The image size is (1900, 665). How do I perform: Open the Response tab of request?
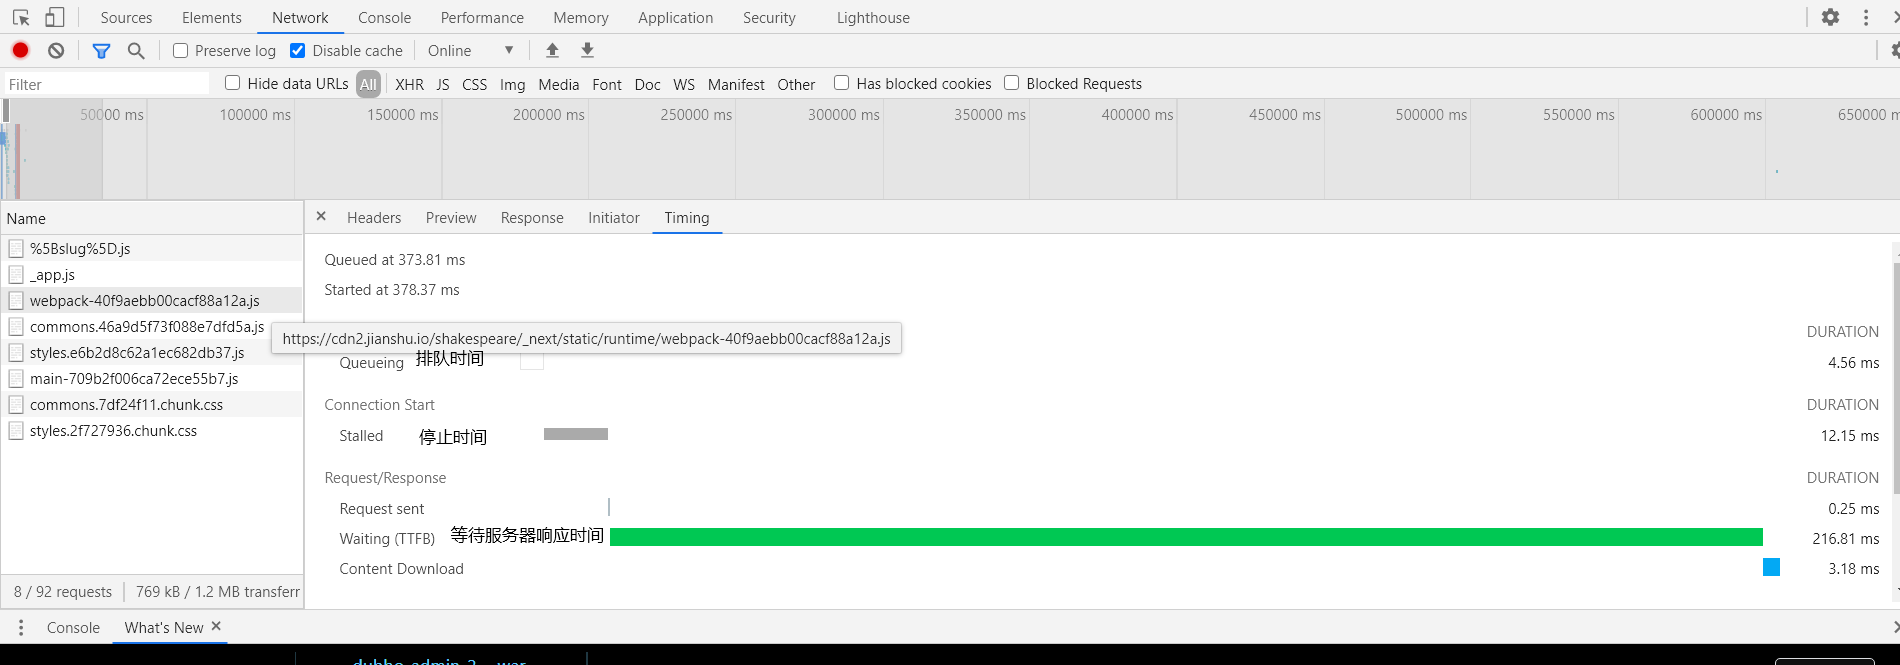pyautogui.click(x=532, y=217)
